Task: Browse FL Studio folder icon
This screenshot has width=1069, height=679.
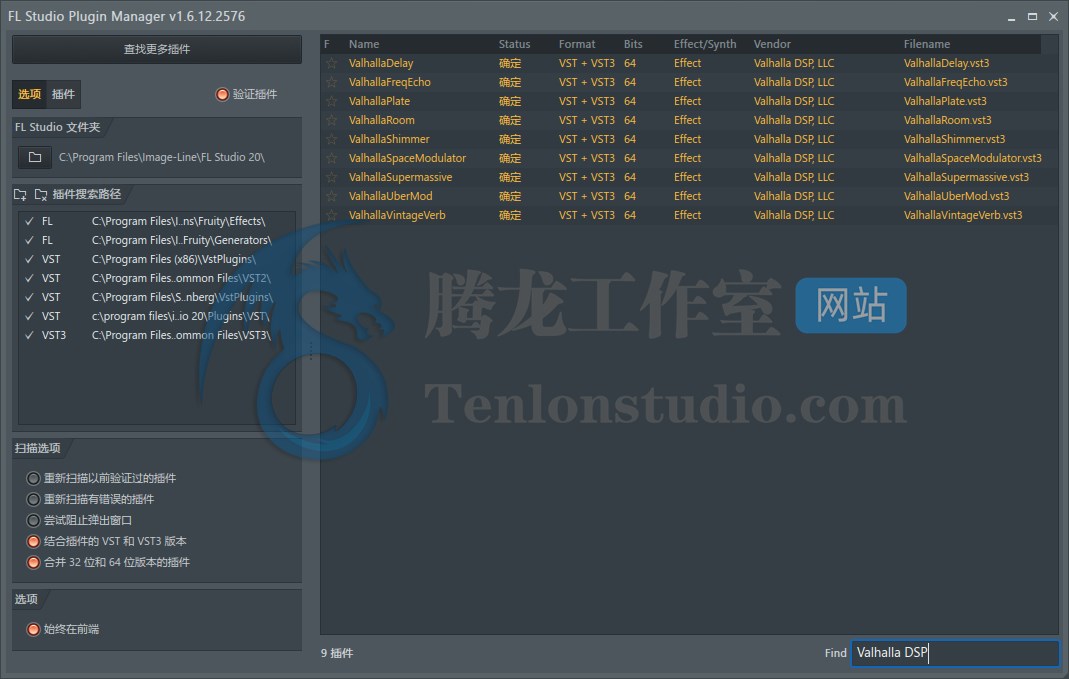Action: [35, 157]
